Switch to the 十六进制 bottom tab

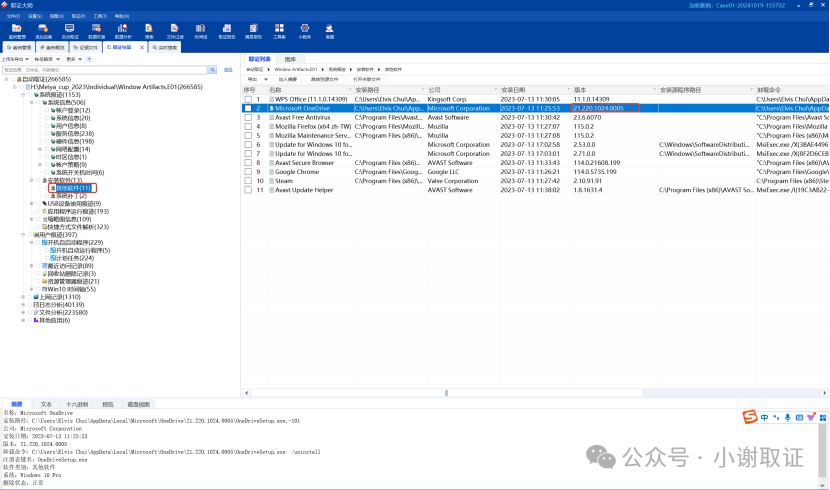point(77,404)
